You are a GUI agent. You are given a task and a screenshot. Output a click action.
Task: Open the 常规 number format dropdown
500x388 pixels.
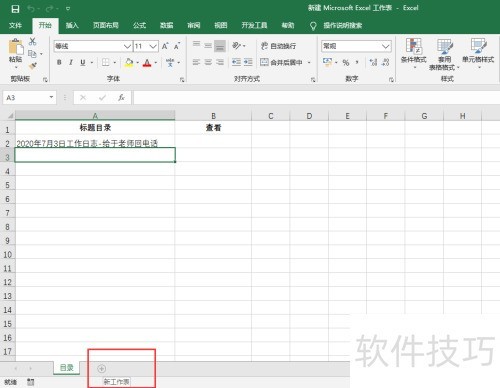click(386, 46)
